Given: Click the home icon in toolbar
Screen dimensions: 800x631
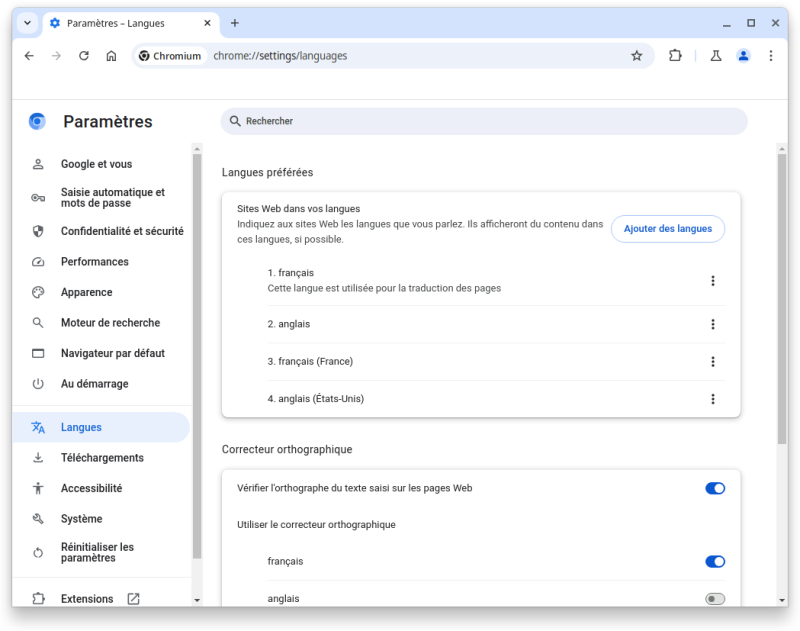Looking at the screenshot, I should click(111, 56).
